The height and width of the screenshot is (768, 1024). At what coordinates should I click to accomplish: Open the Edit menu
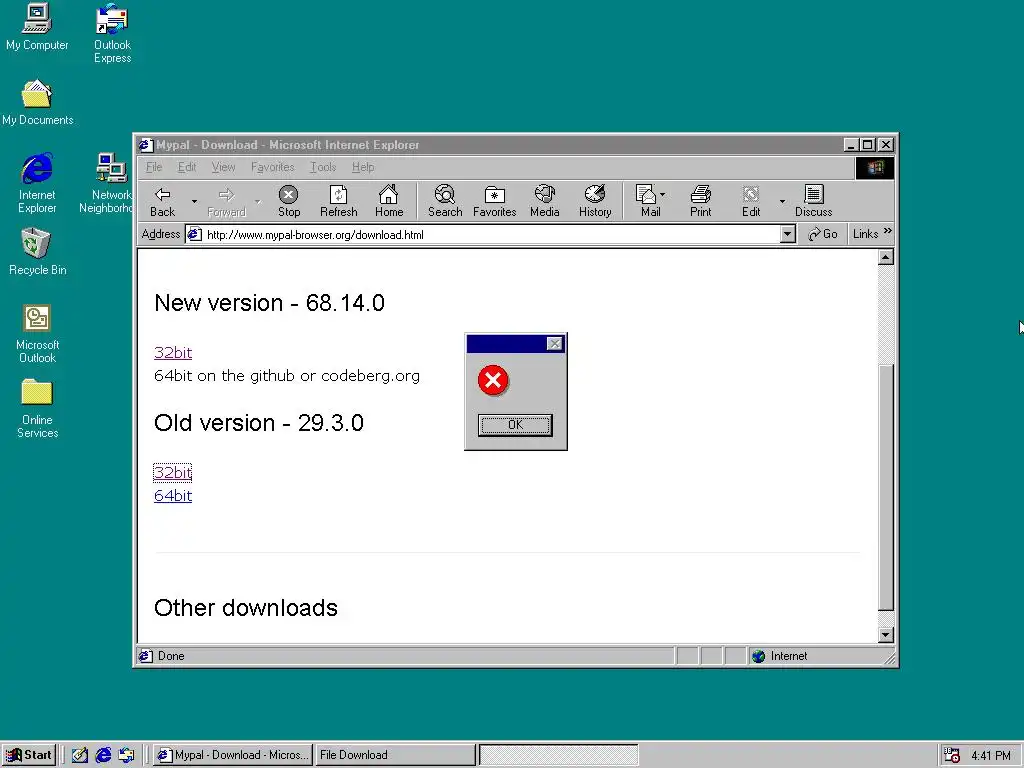(x=187, y=167)
